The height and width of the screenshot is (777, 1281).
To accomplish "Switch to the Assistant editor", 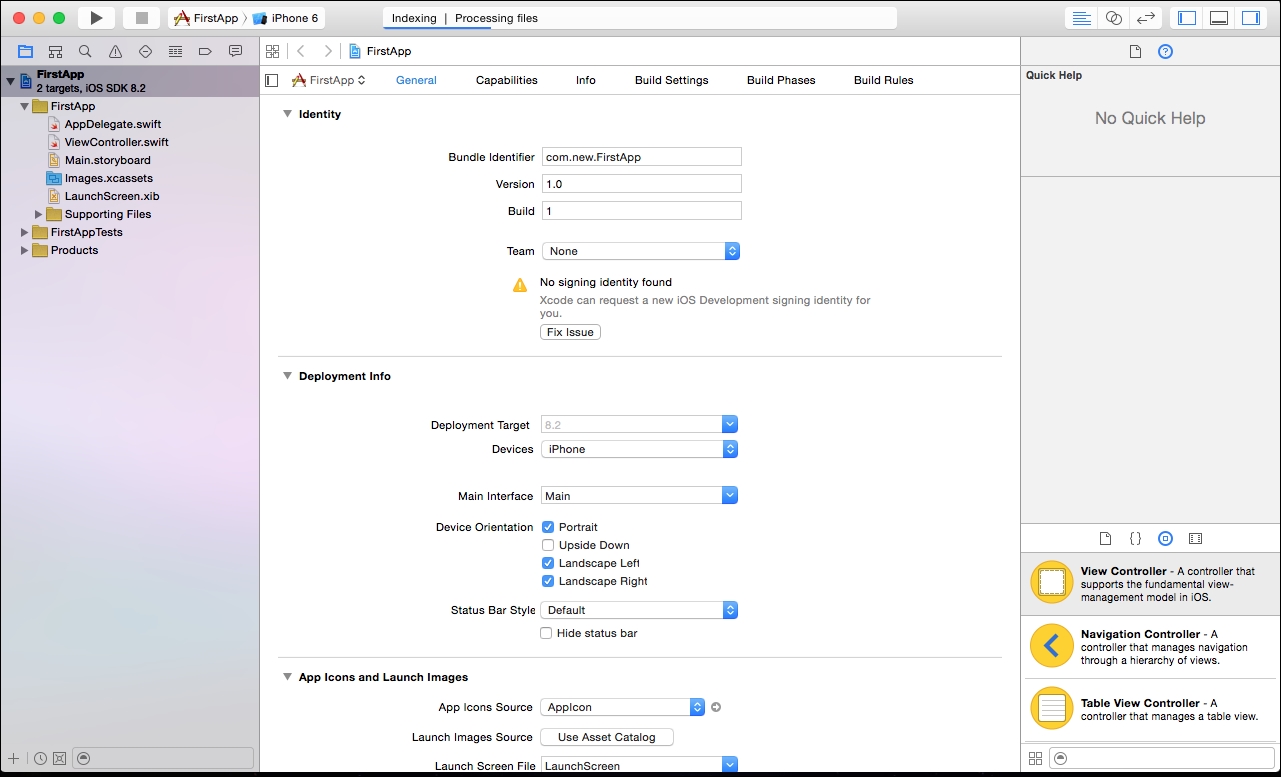I will tap(1113, 18).
